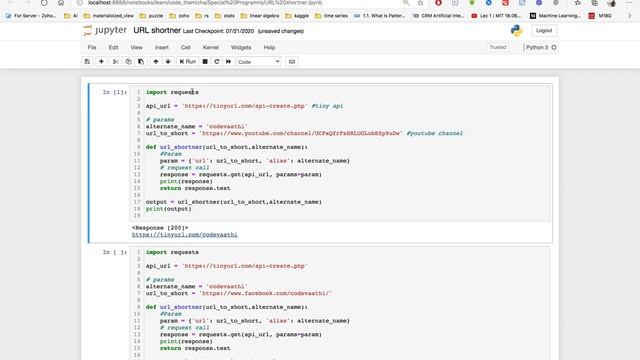This screenshot has width=640, height=360.
Task: Open the Help menu
Action: [269, 47]
